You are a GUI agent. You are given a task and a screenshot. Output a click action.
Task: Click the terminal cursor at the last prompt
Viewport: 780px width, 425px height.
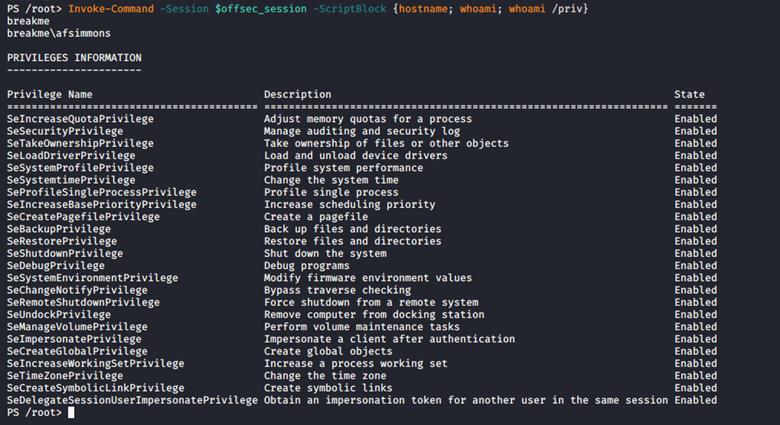[72, 412]
